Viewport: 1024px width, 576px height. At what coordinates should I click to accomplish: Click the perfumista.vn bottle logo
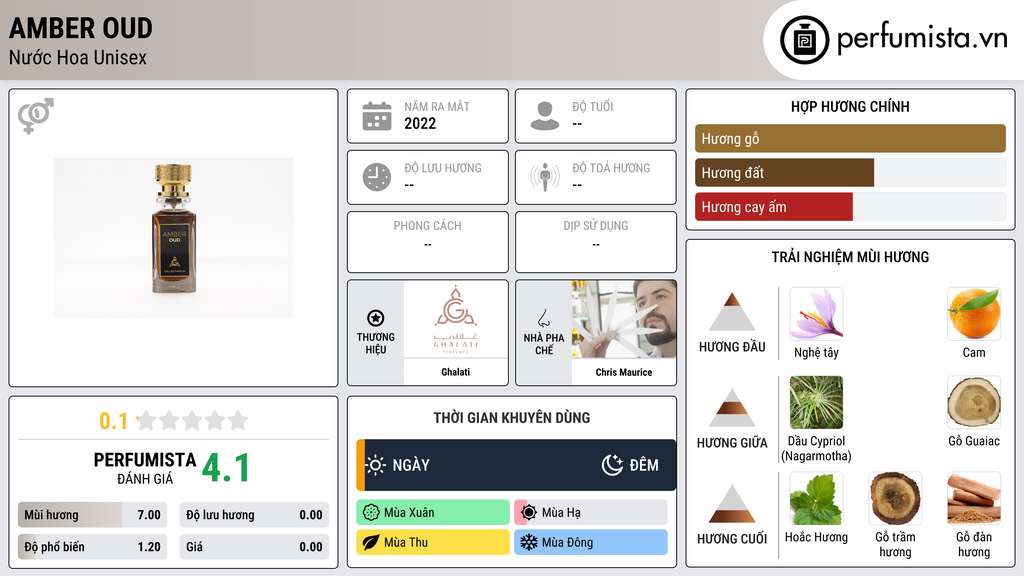pos(804,40)
